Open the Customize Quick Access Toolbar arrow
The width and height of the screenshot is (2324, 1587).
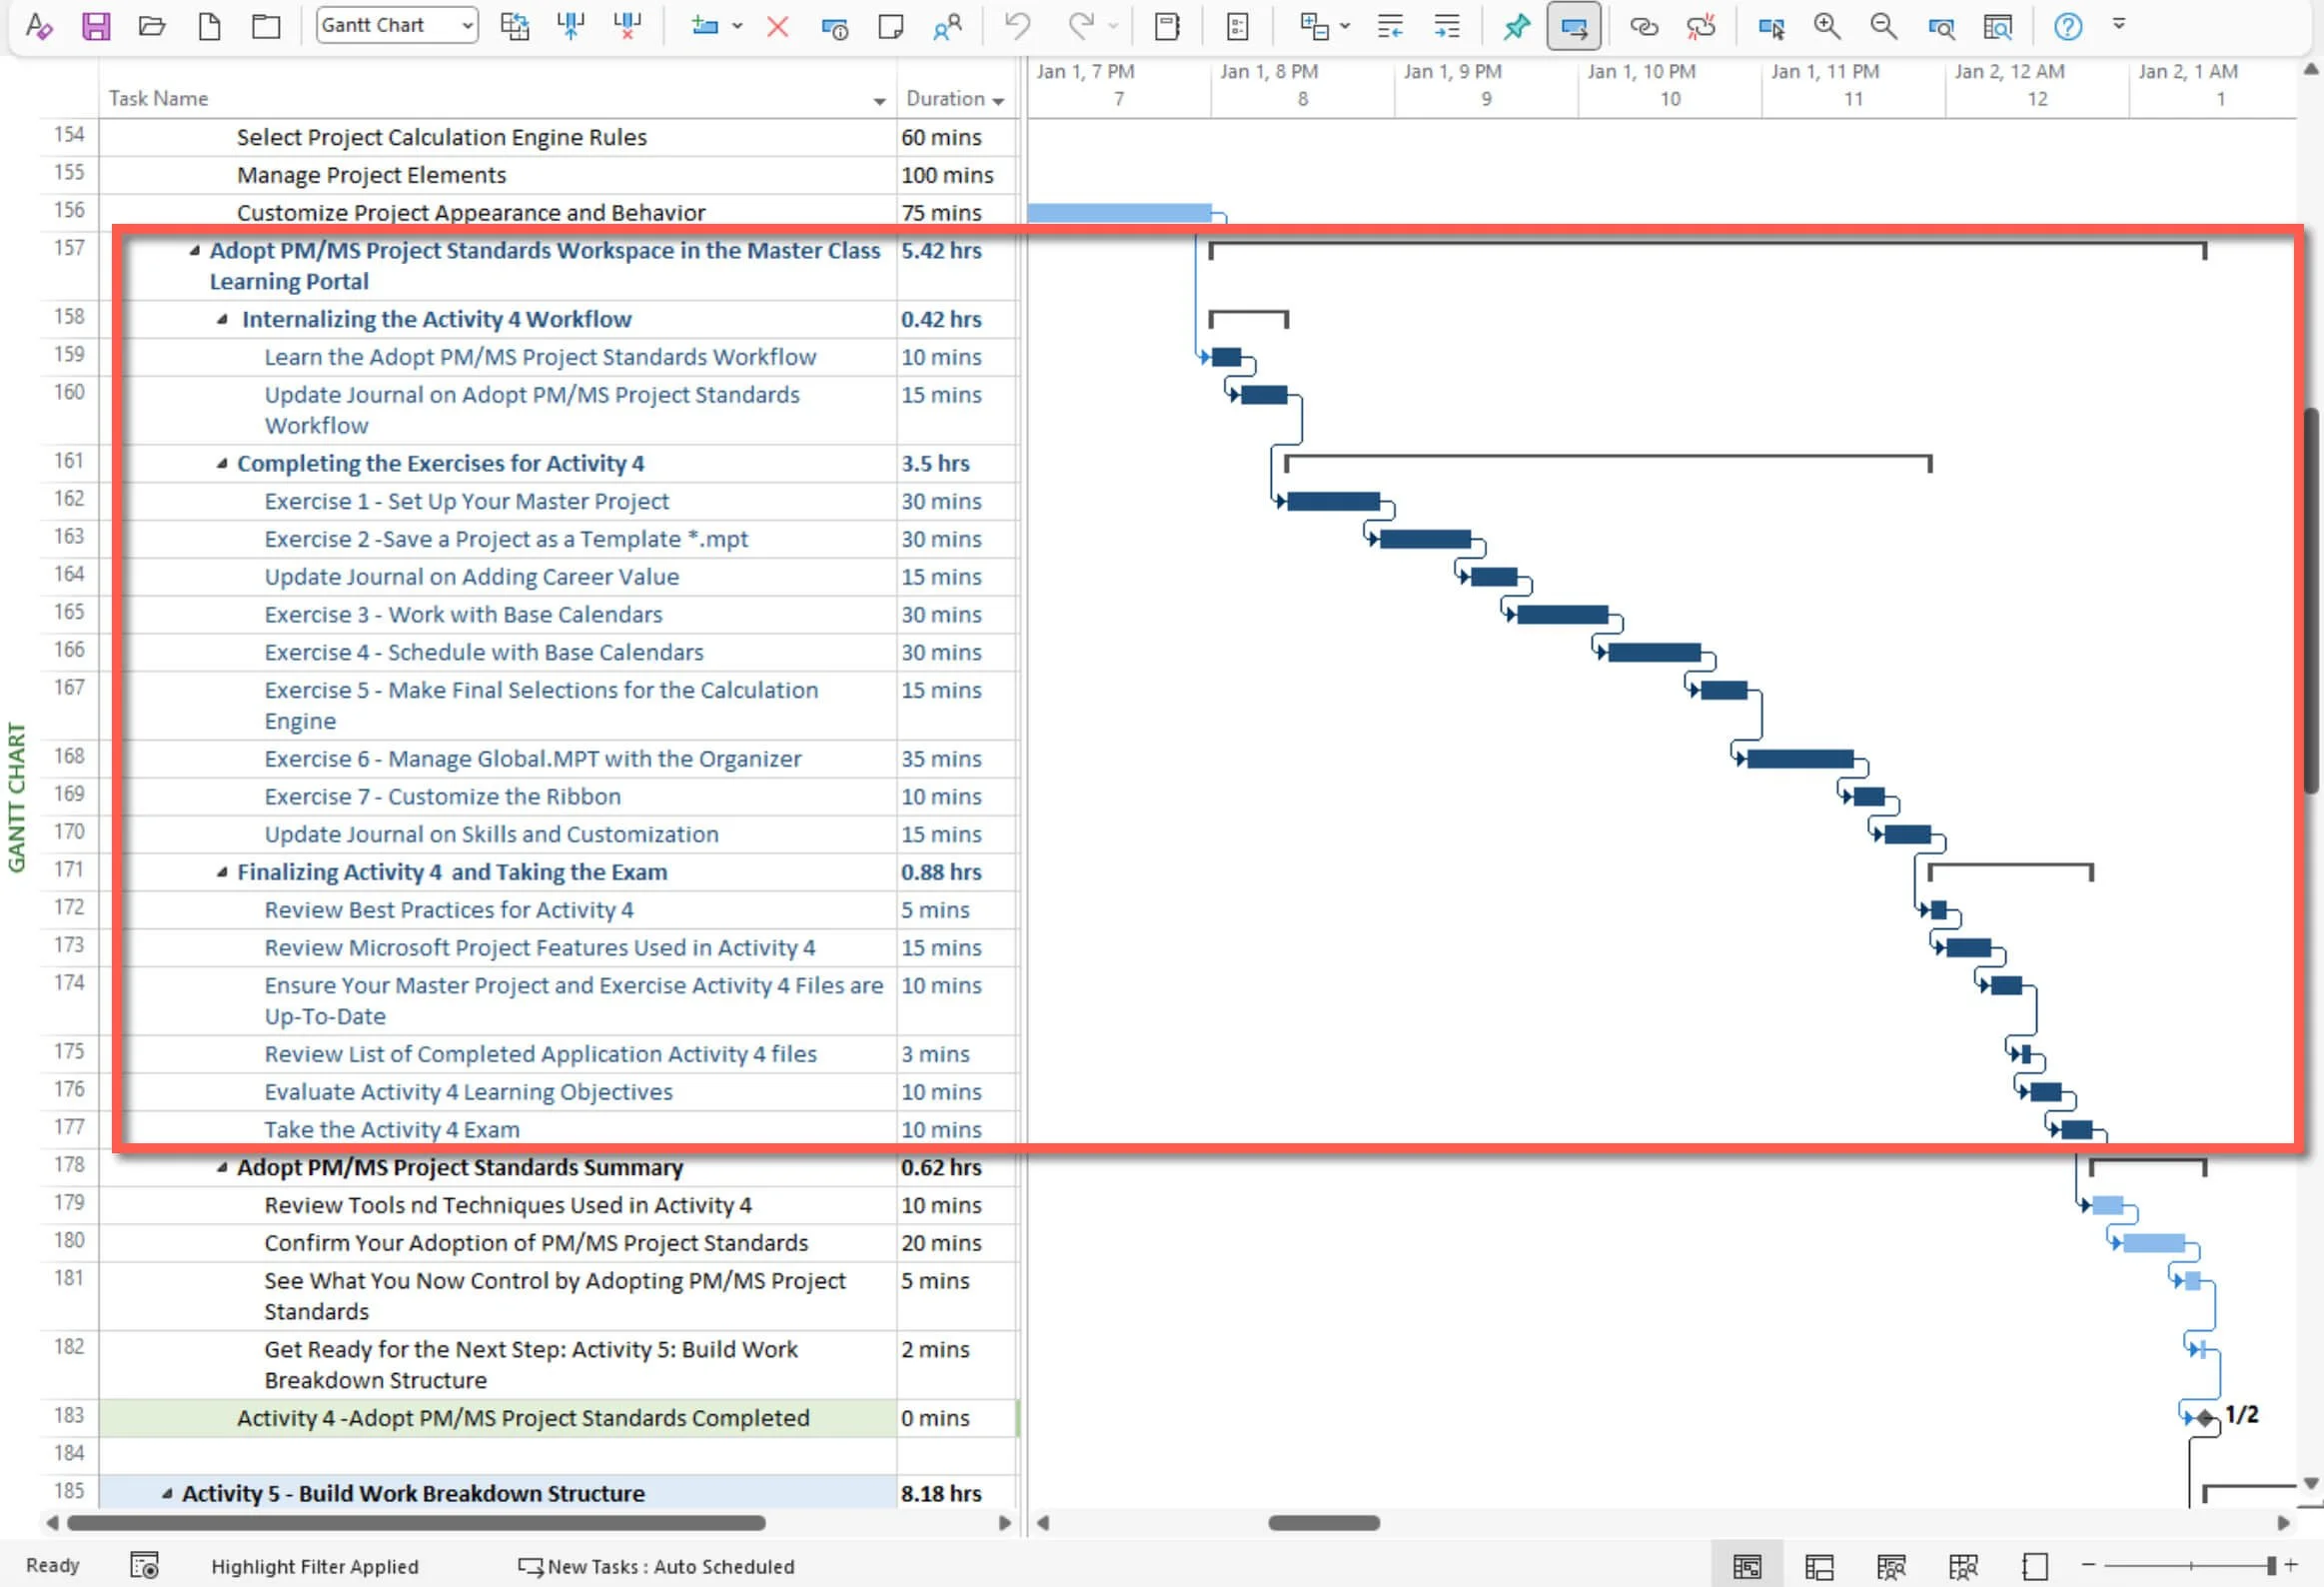coord(2118,23)
